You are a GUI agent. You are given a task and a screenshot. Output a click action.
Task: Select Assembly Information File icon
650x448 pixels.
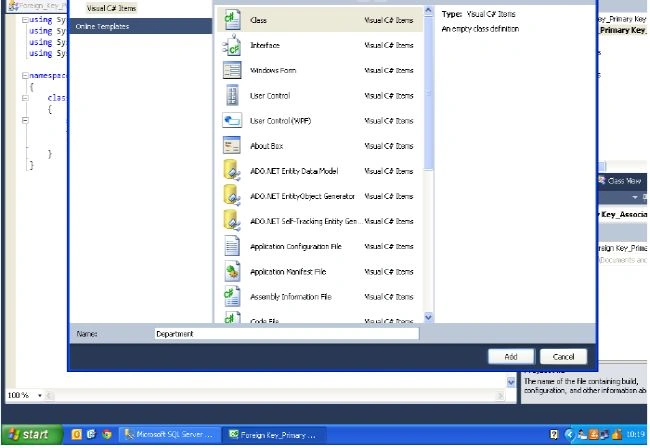click(x=232, y=296)
